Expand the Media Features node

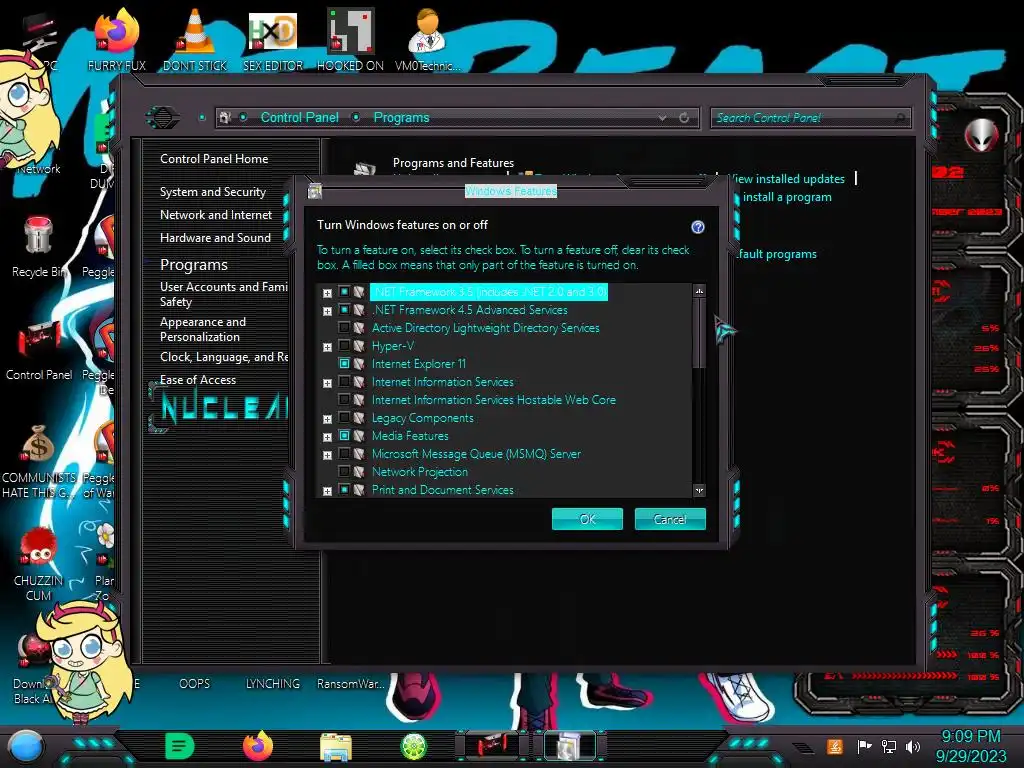click(327, 437)
